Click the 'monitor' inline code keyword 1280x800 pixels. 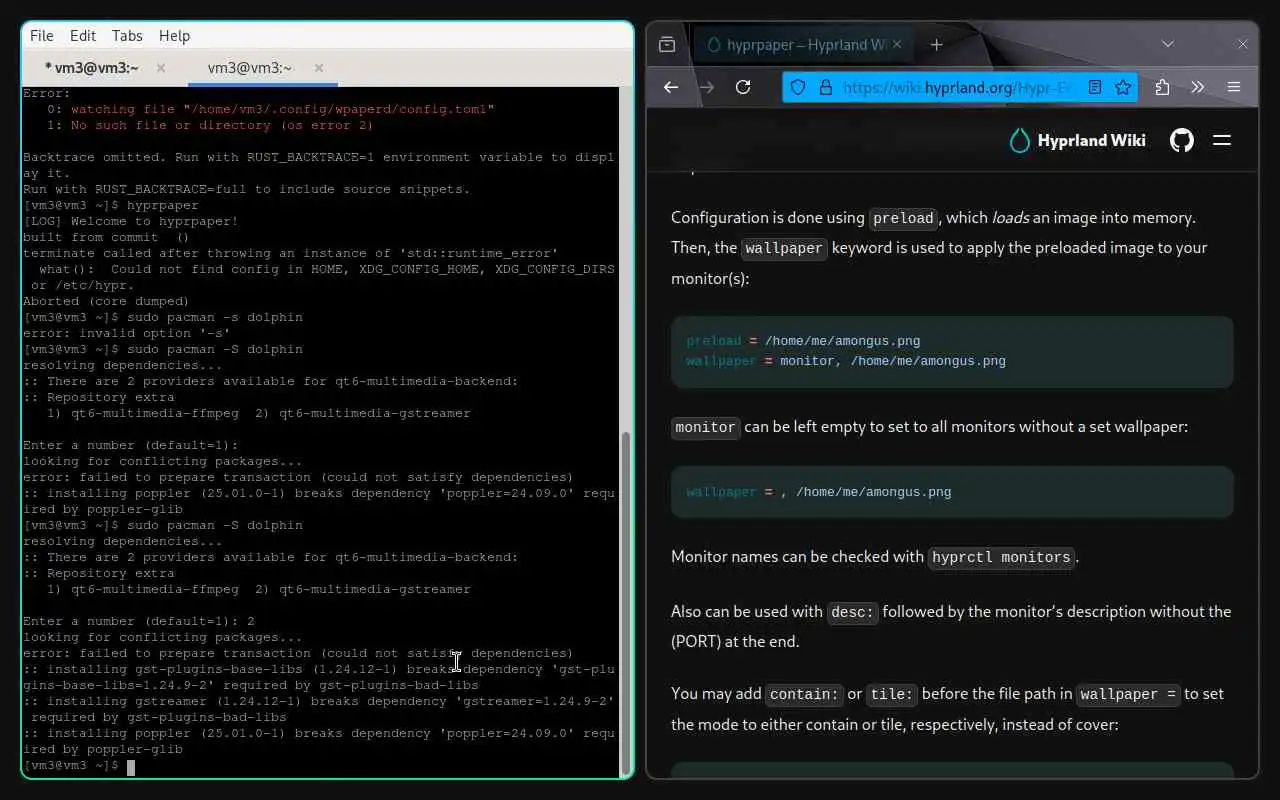tap(706, 427)
